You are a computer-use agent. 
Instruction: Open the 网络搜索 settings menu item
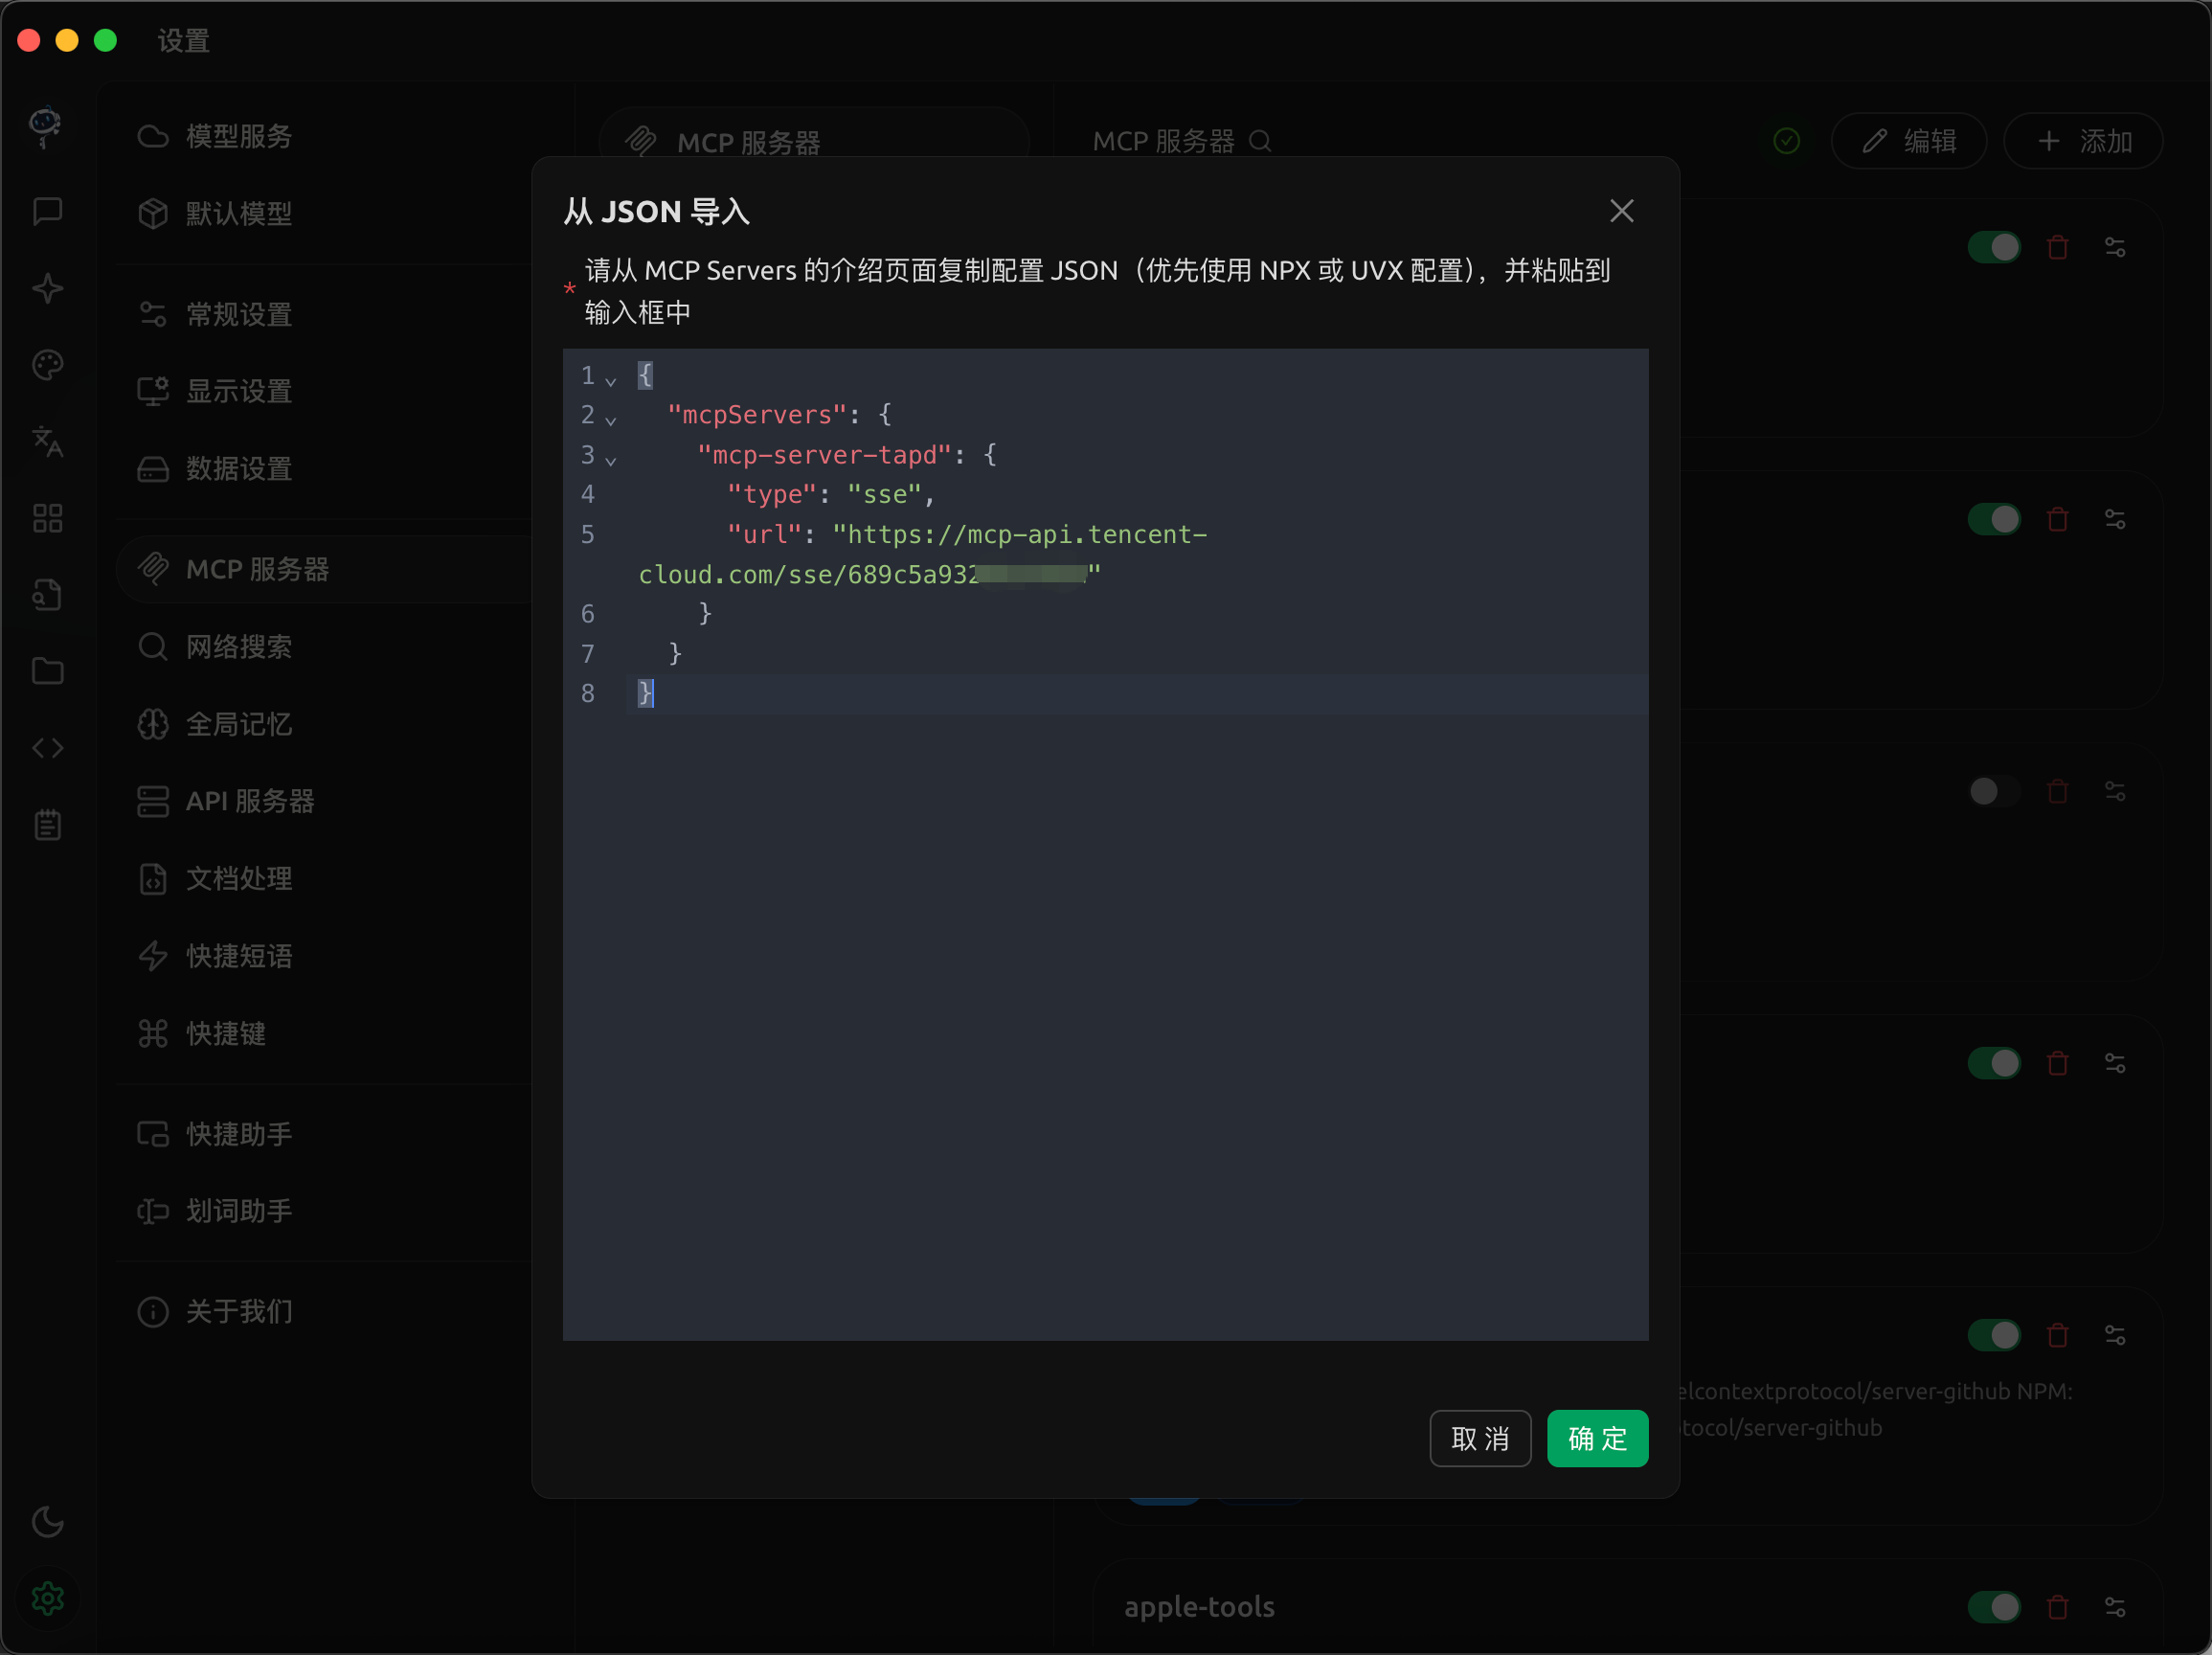click(x=238, y=647)
